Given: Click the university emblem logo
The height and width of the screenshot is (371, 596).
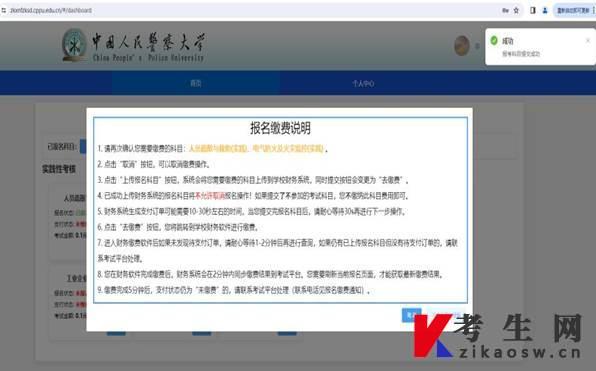Looking at the screenshot, I should click(74, 45).
